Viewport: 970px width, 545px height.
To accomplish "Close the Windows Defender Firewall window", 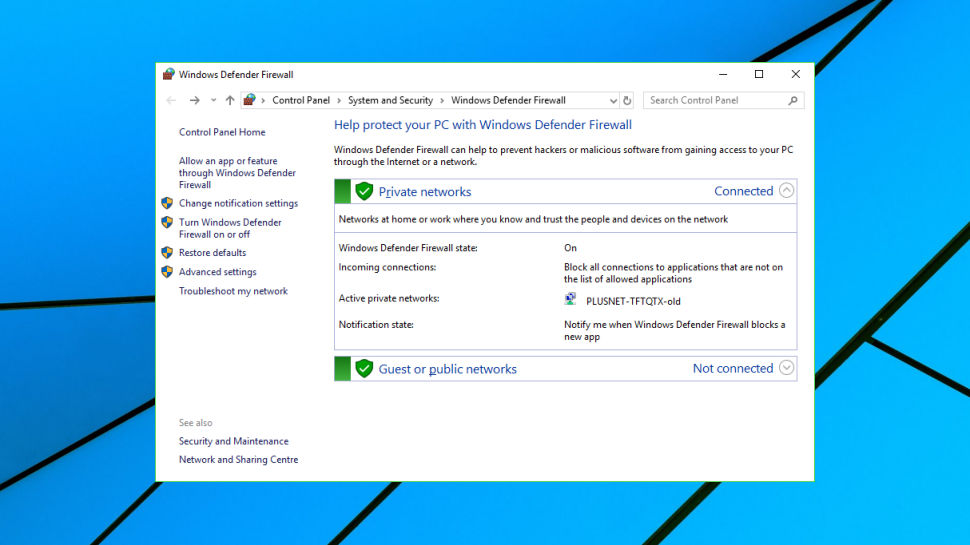I will (796, 74).
